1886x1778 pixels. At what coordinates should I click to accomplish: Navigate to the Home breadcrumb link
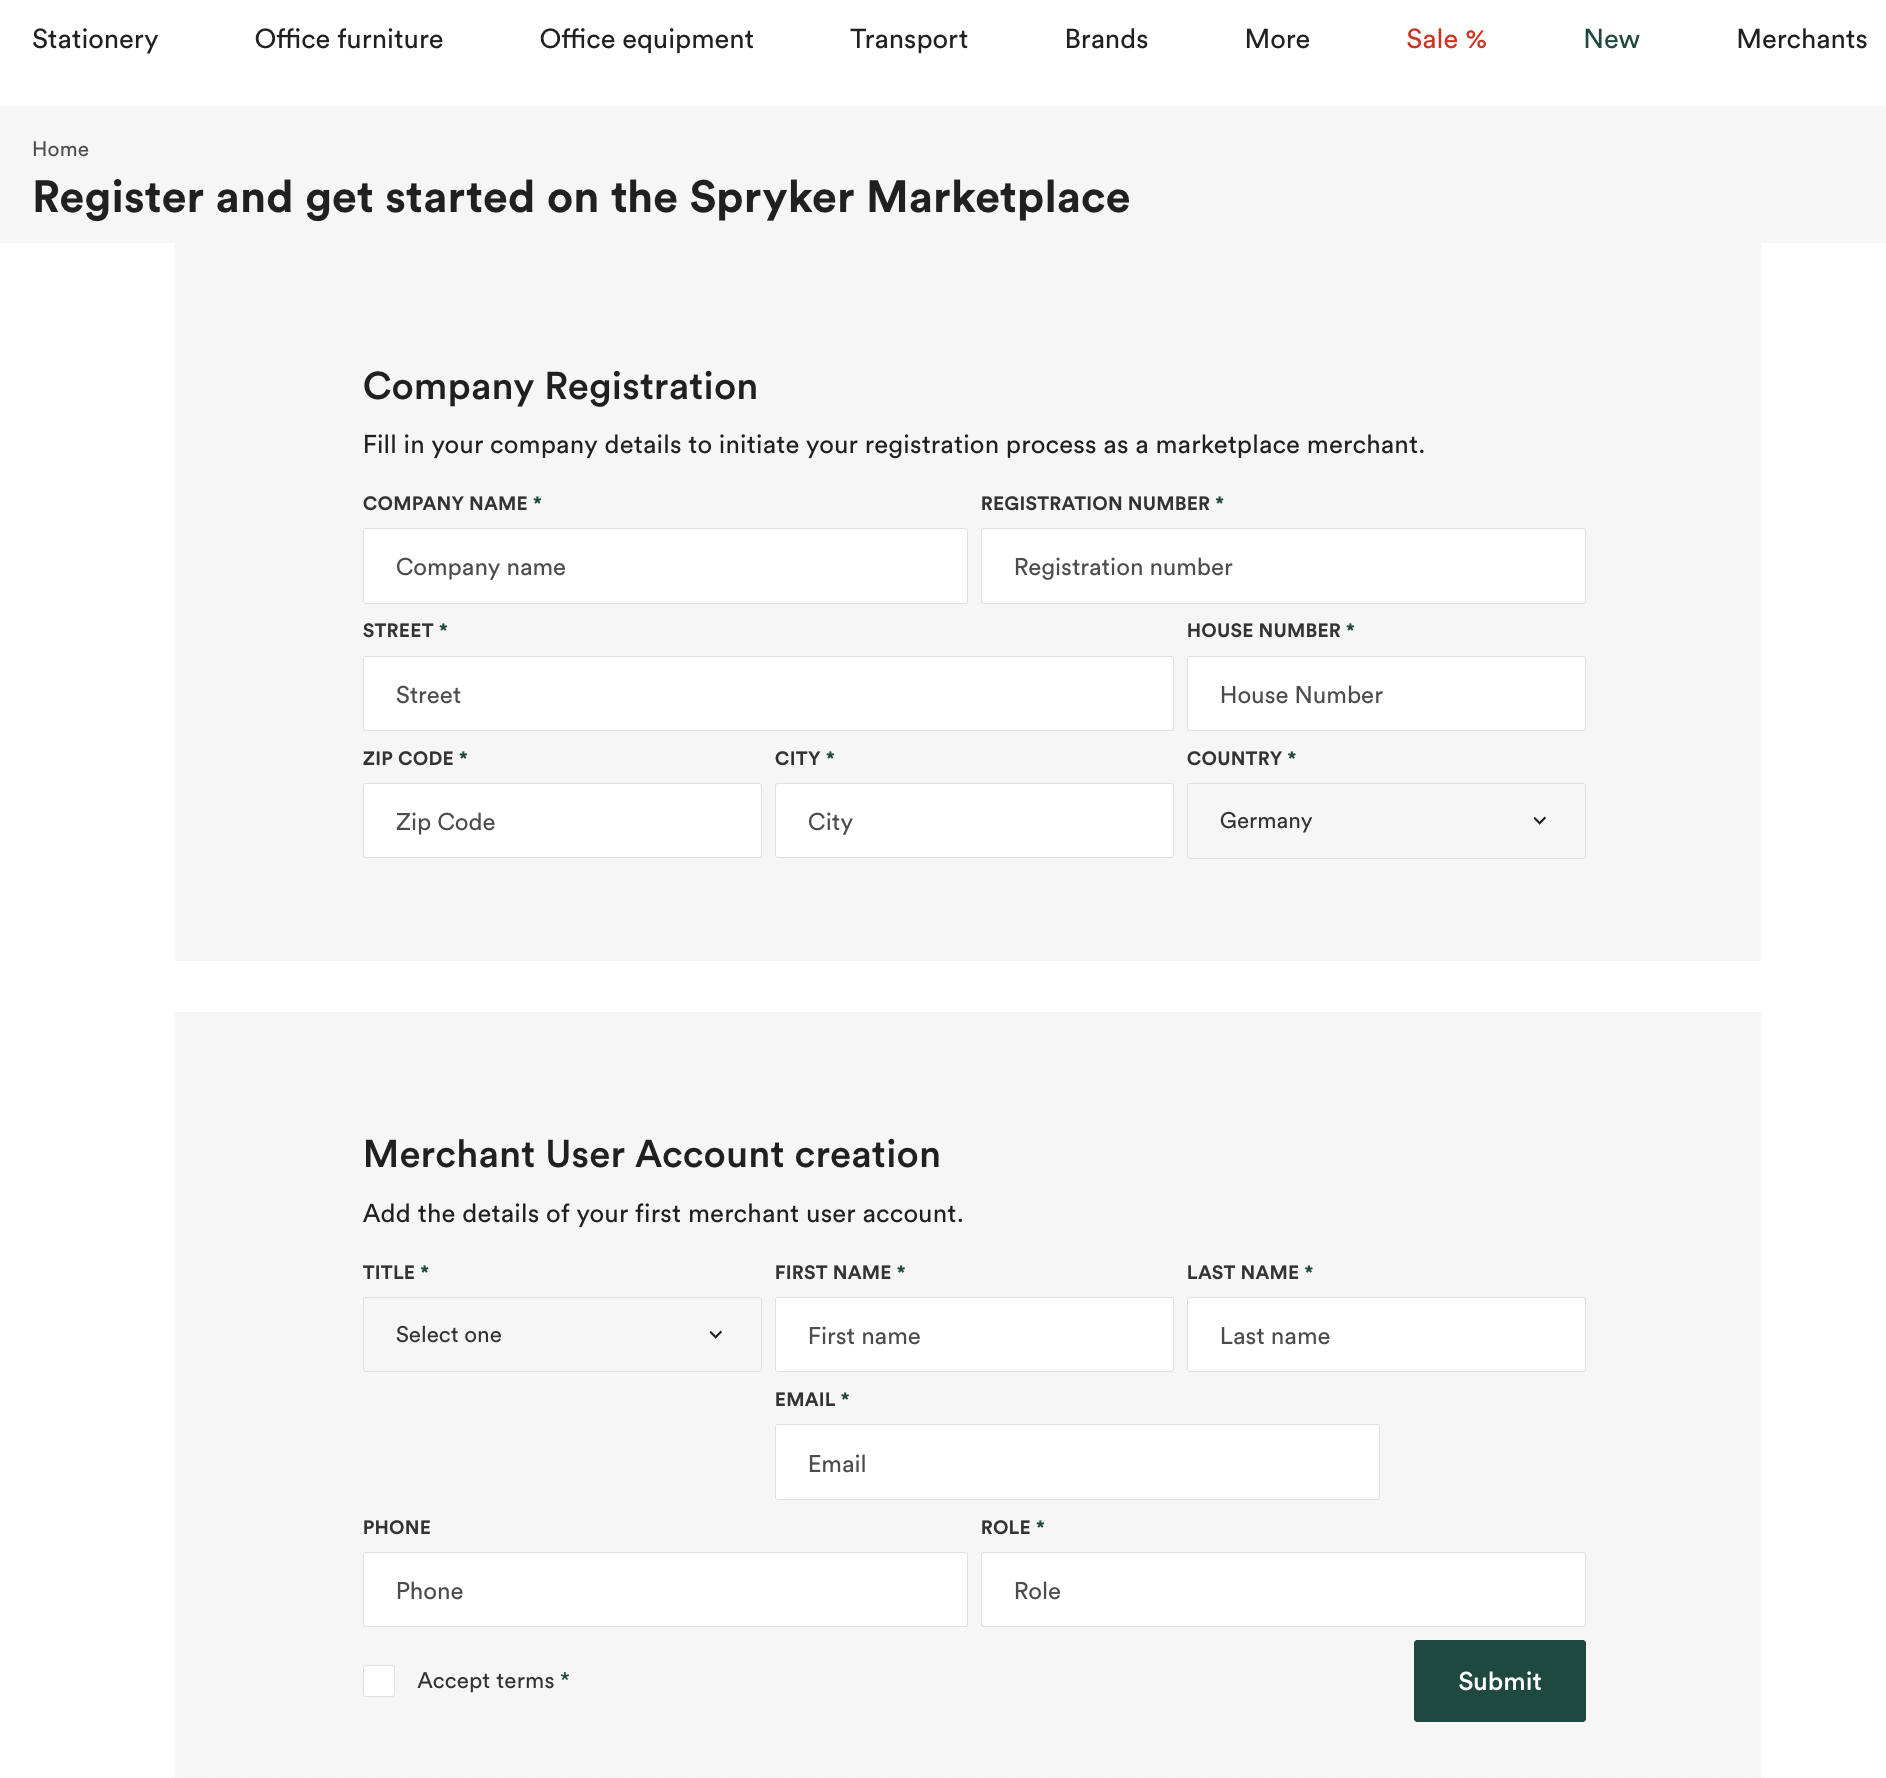[60, 148]
